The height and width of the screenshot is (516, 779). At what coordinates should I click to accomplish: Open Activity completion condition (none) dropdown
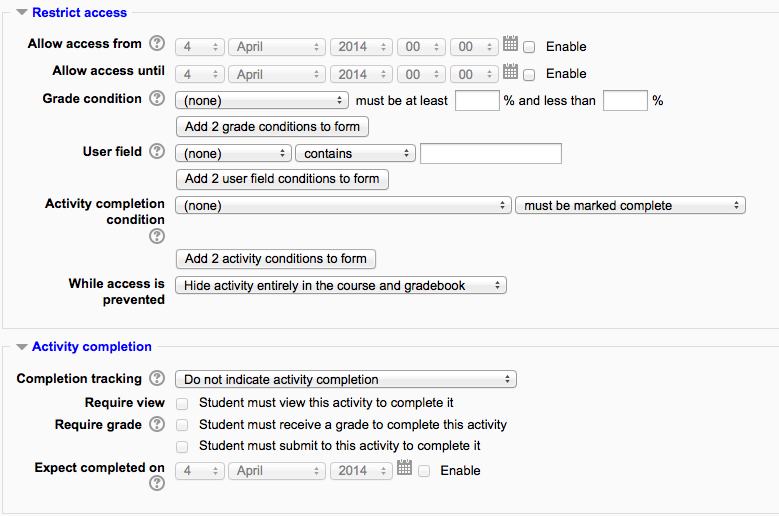coord(343,205)
